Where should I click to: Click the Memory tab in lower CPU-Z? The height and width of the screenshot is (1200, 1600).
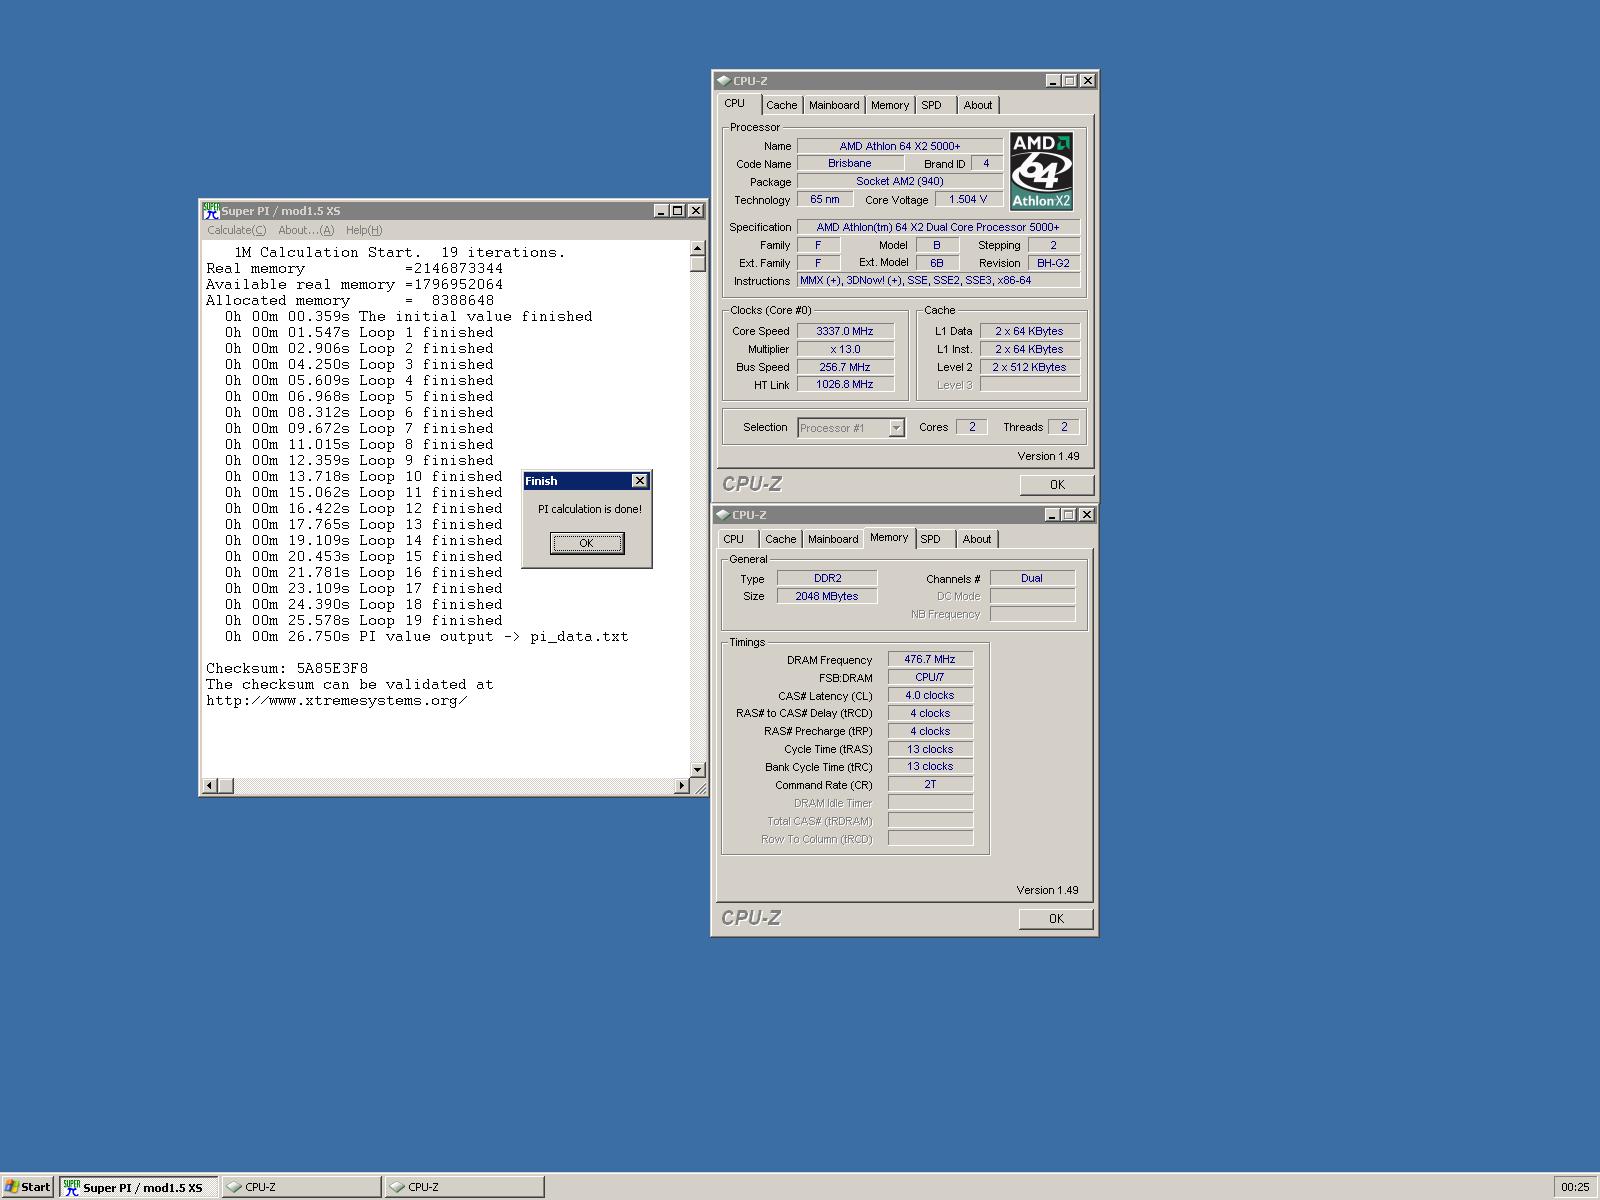coord(889,538)
